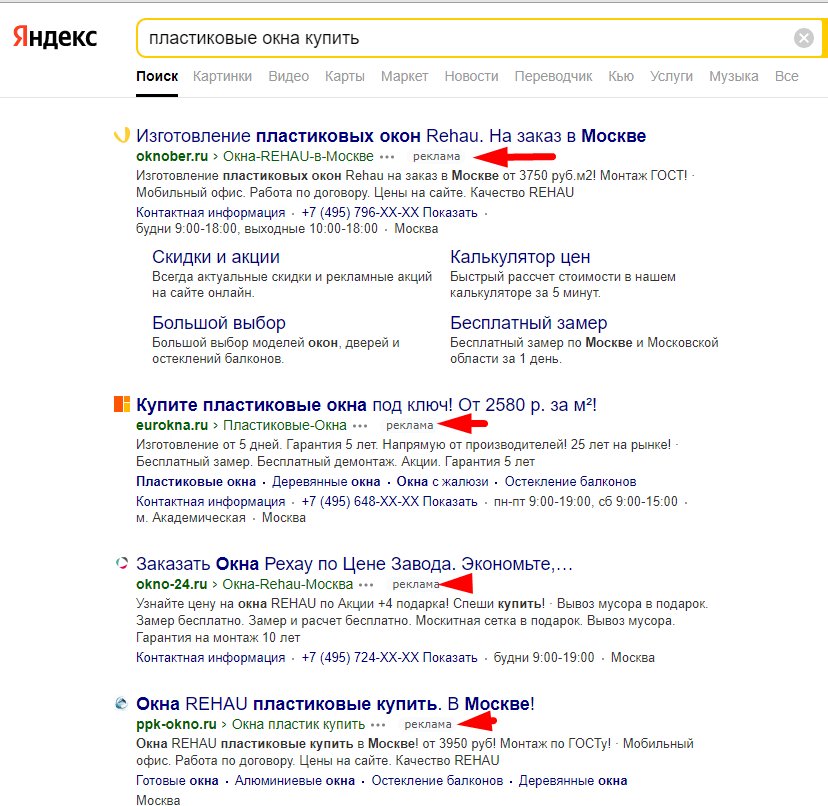The width and height of the screenshot is (828, 806).
Task: Click the Пластиковые-Окна breadcrumb link
Action: click(285, 425)
